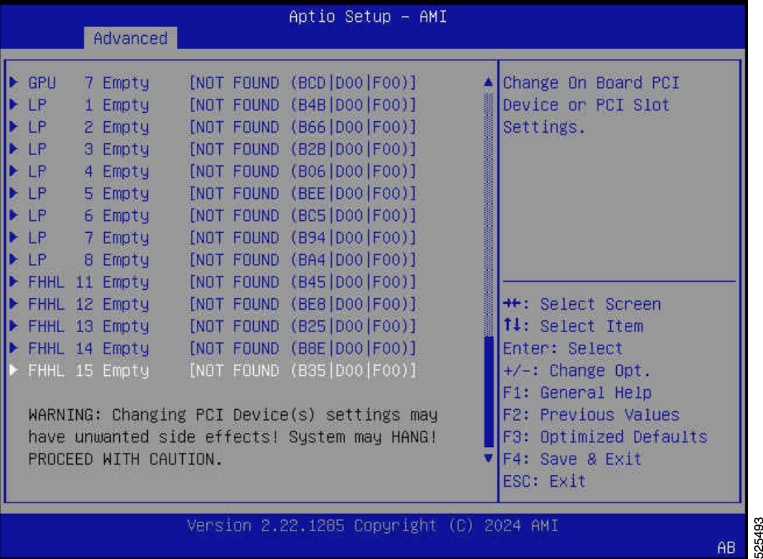This screenshot has height=559, width=763.
Task: Click the Select Item arrows hint
Action: tap(573, 326)
